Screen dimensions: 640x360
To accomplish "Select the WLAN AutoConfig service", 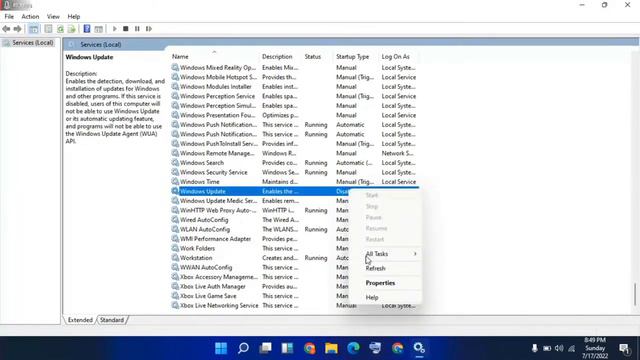I will coord(260,229).
